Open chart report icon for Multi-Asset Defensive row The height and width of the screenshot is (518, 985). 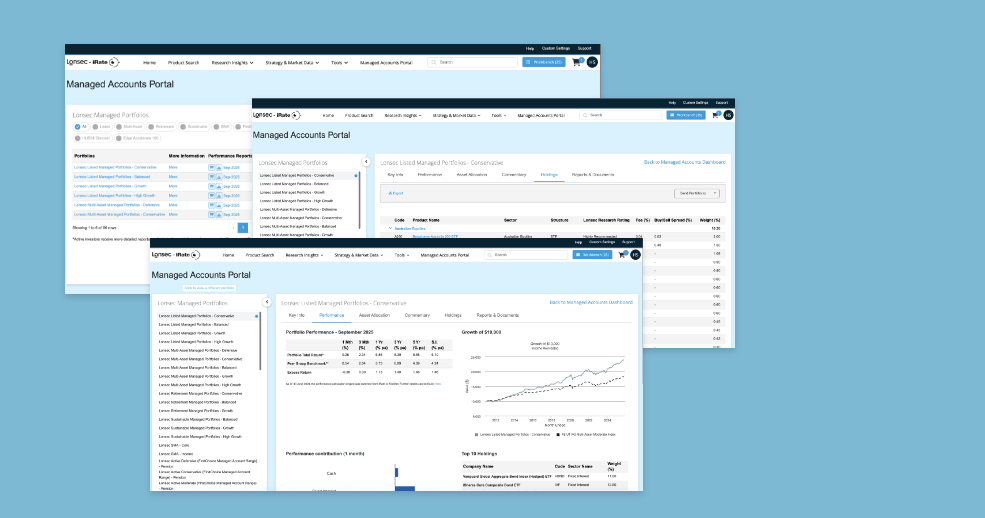click(219, 205)
